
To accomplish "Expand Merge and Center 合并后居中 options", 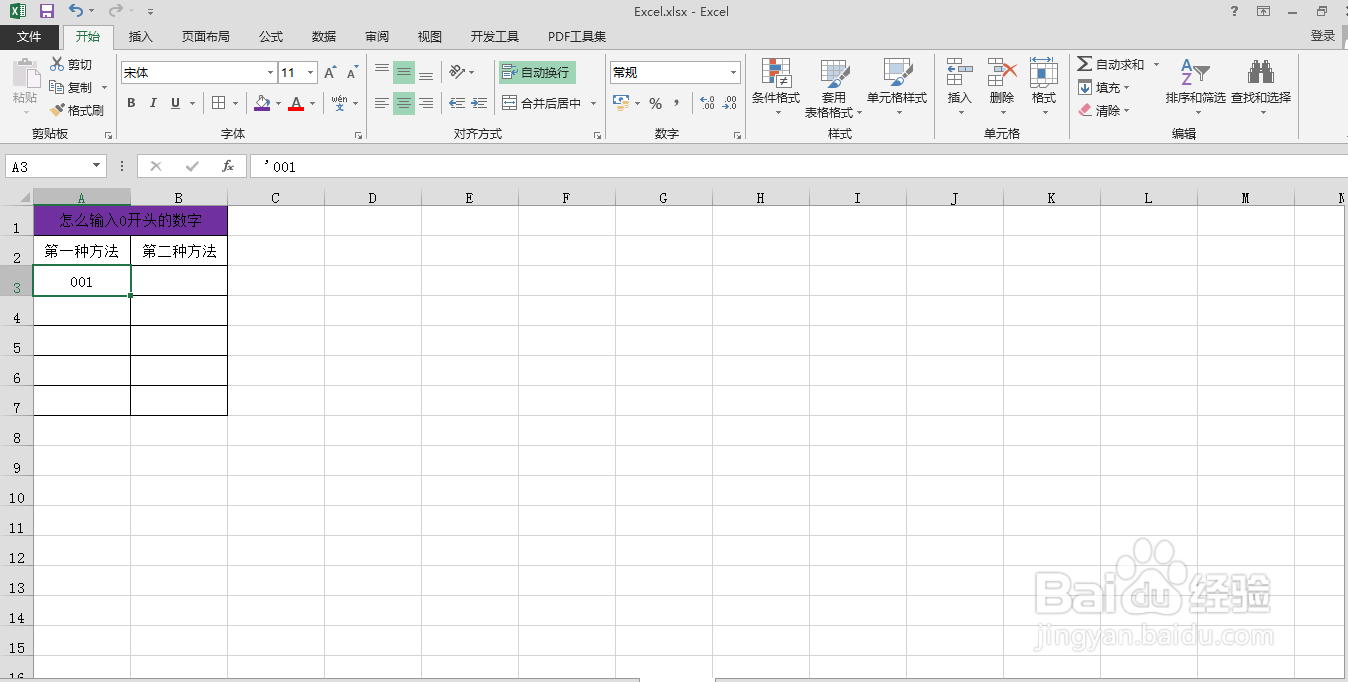I will (593, 103).
